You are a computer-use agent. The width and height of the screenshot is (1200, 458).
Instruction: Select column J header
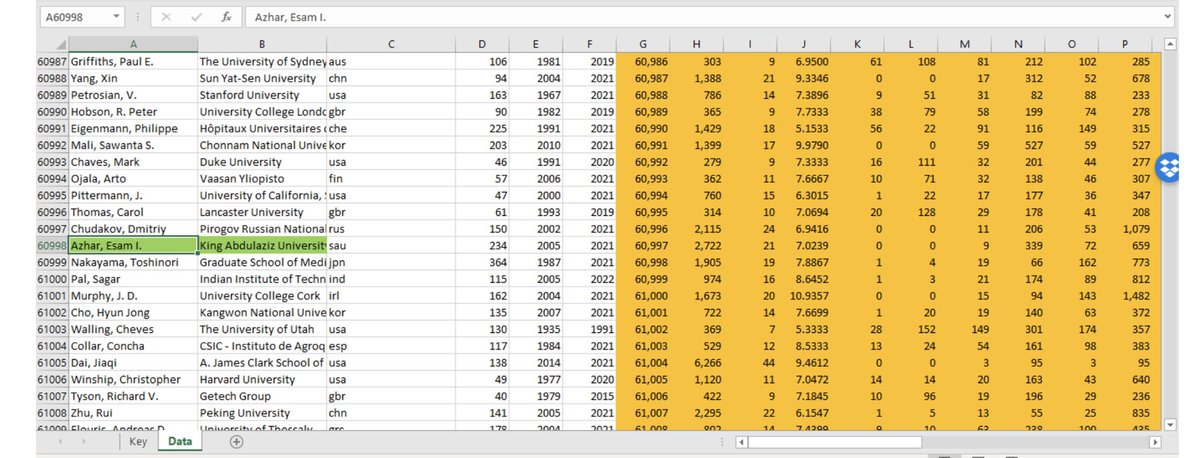(x=803, y=44)
